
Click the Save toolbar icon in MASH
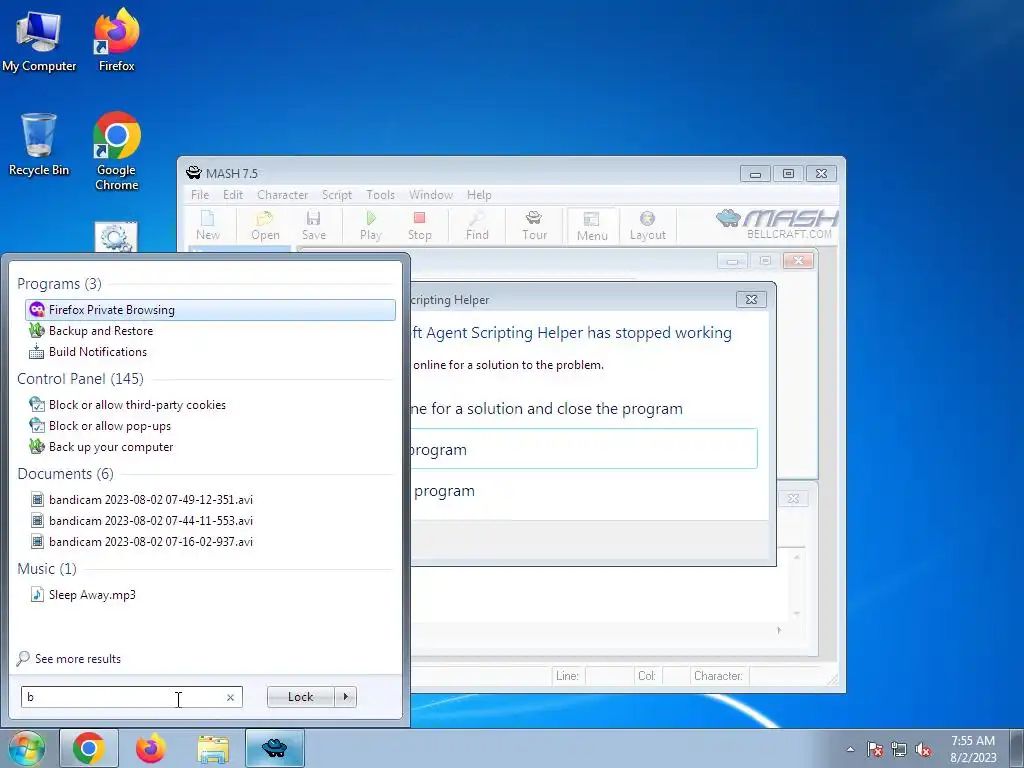pos(313,226)
